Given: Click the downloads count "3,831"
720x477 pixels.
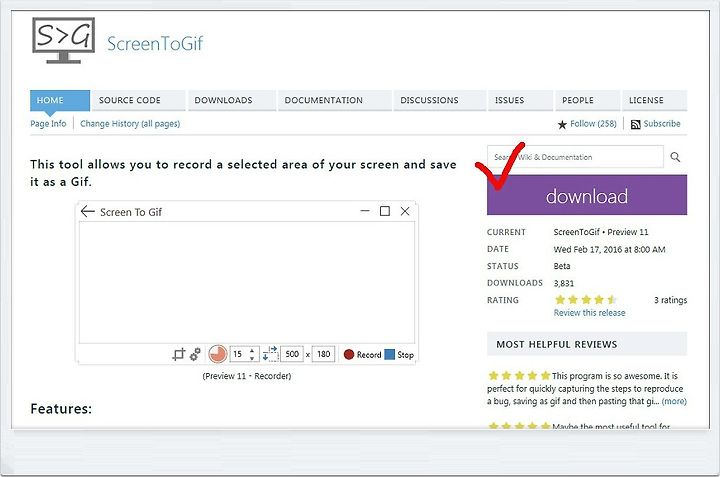Looking at the screenshot, I should tap(563, 283).
